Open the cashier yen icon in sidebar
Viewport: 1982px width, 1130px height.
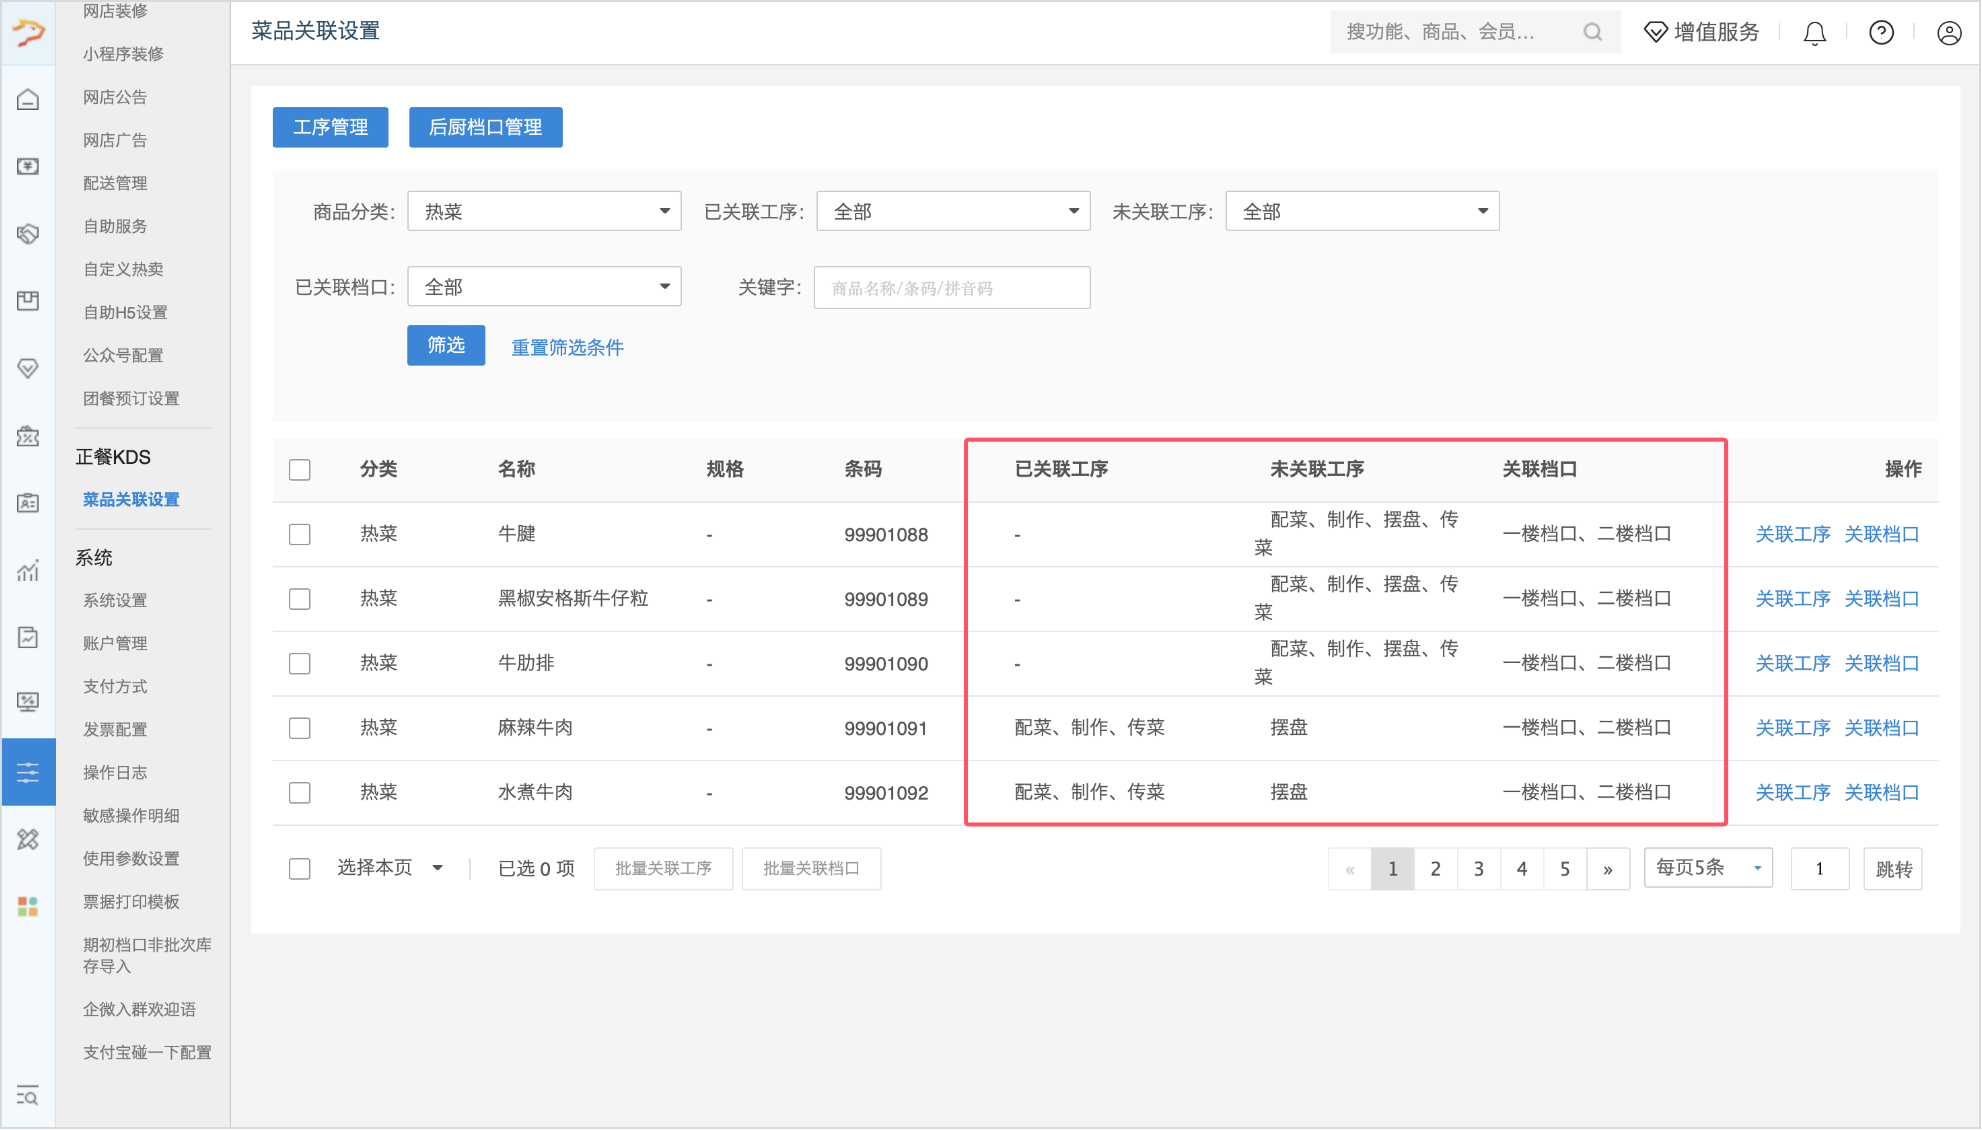[28, 166]
